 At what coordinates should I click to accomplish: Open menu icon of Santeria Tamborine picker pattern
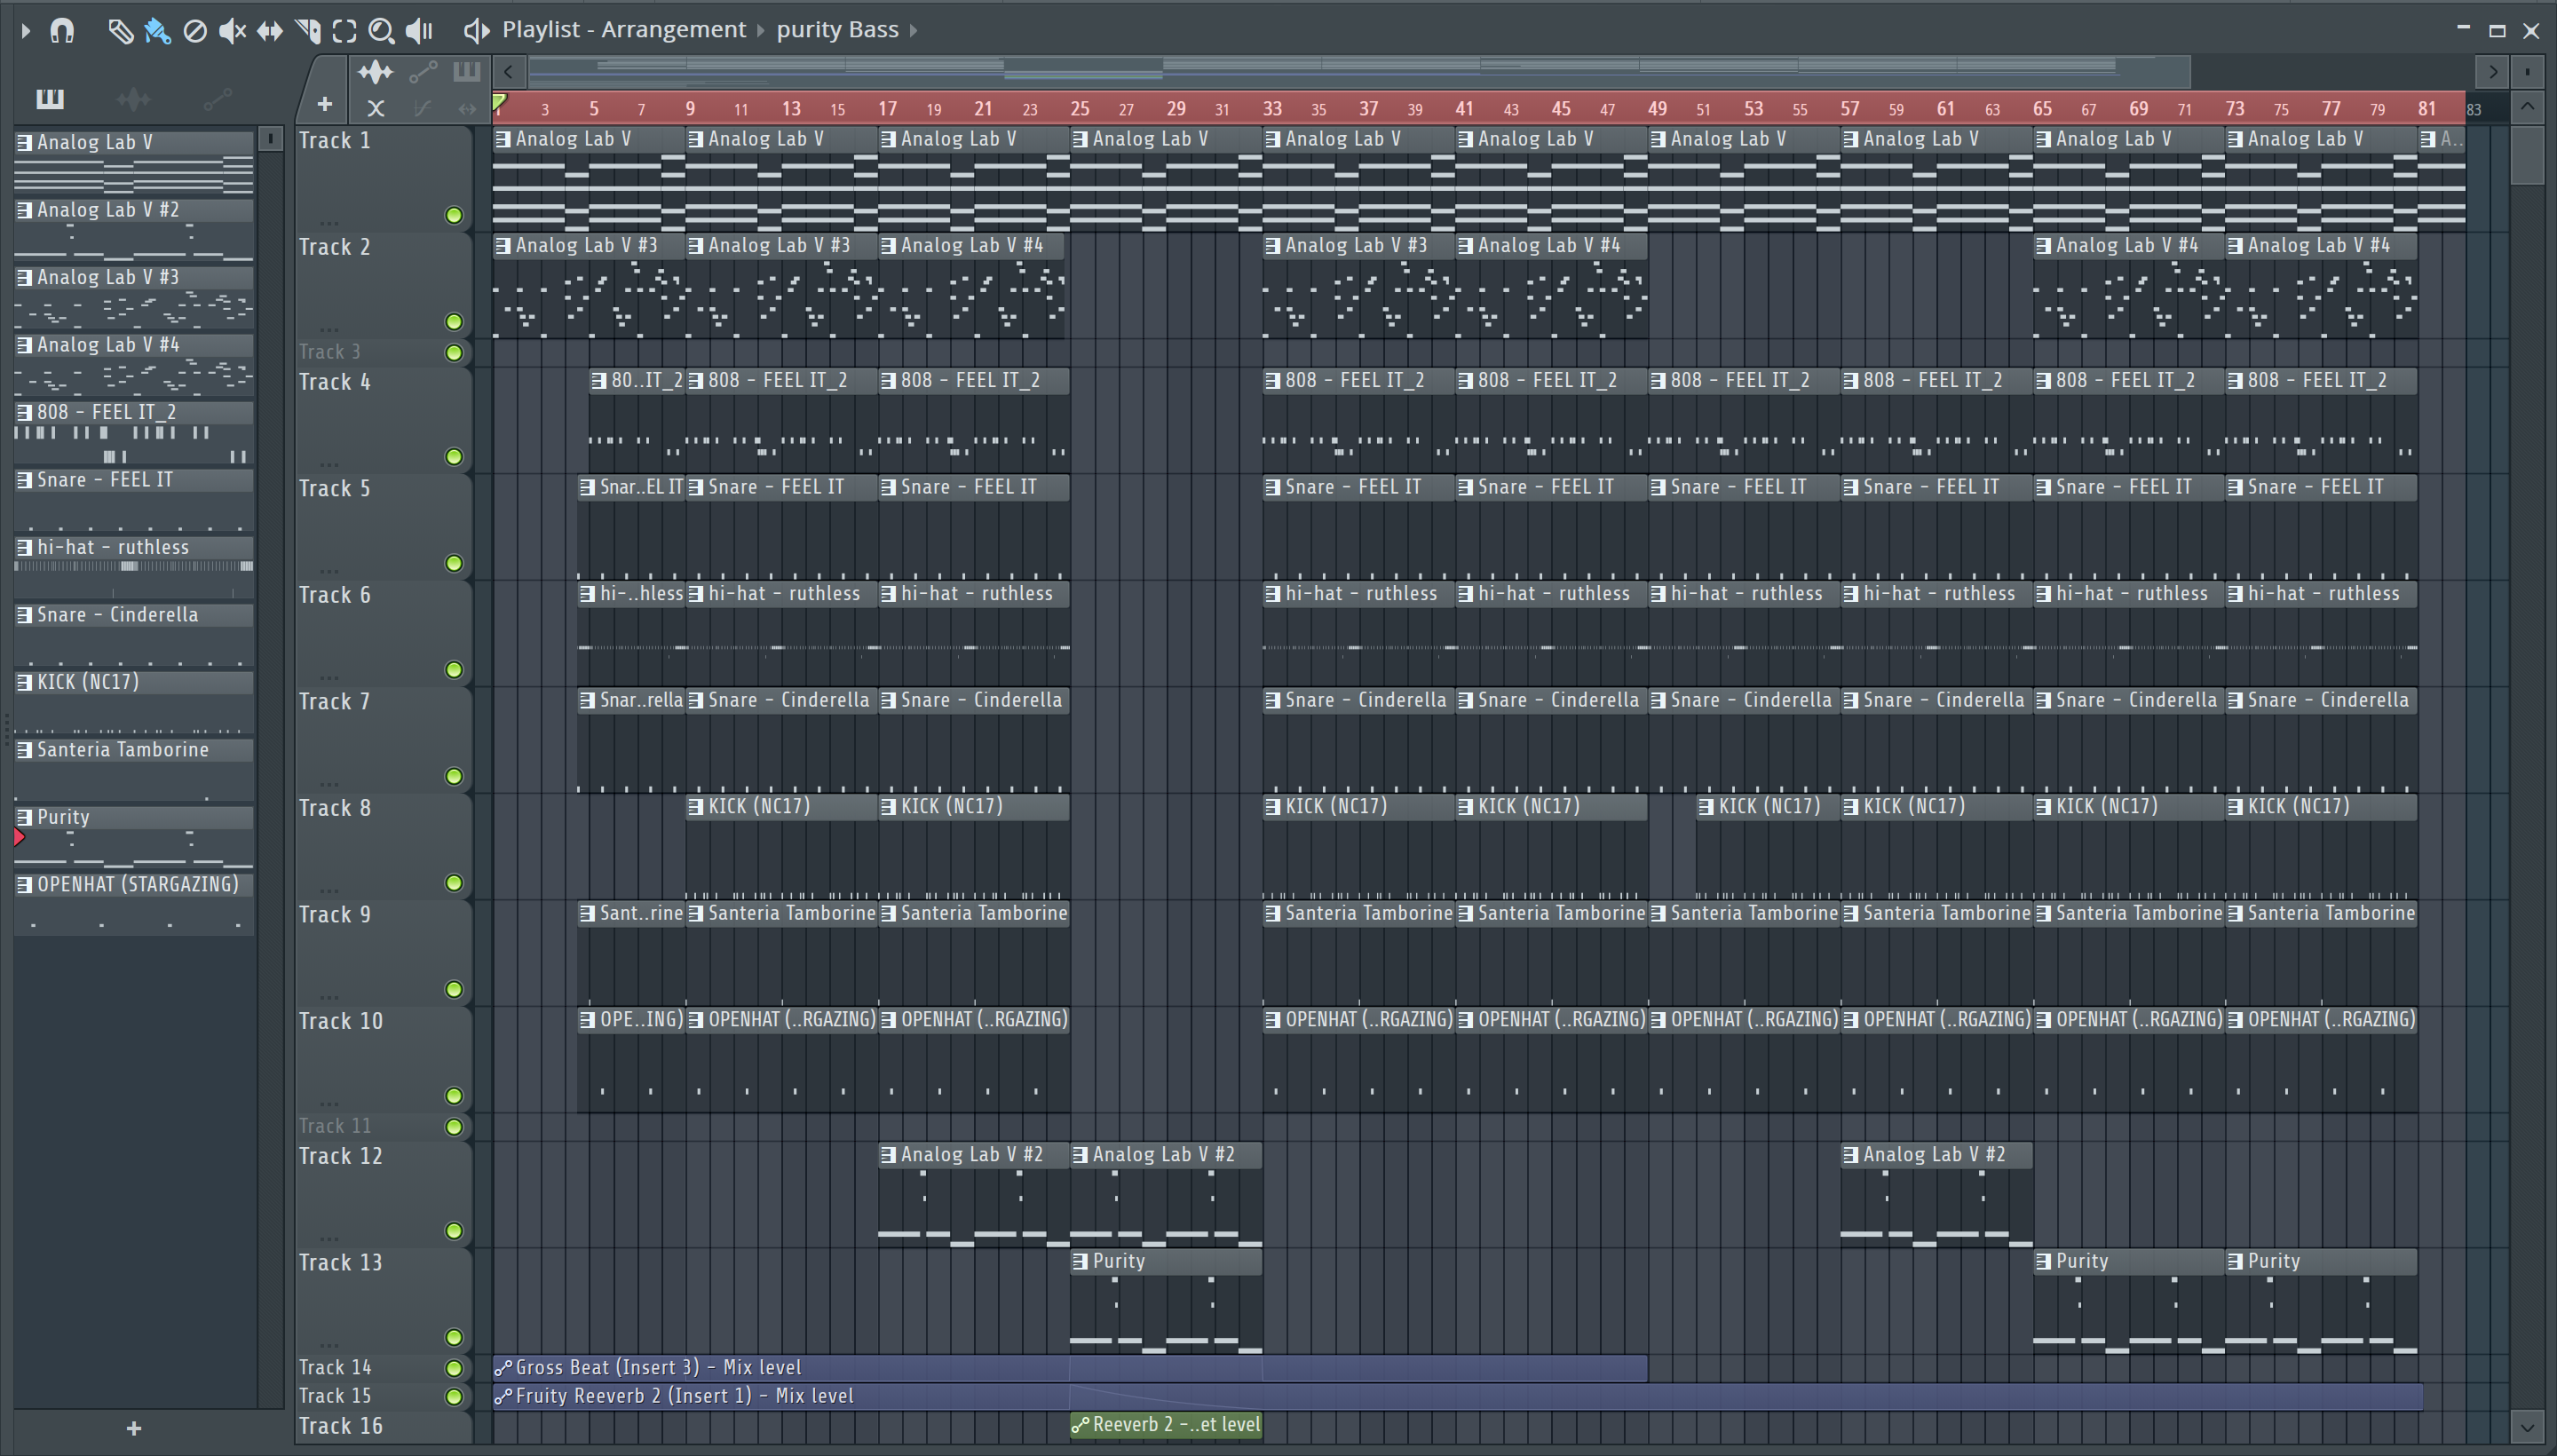(24, 750)
